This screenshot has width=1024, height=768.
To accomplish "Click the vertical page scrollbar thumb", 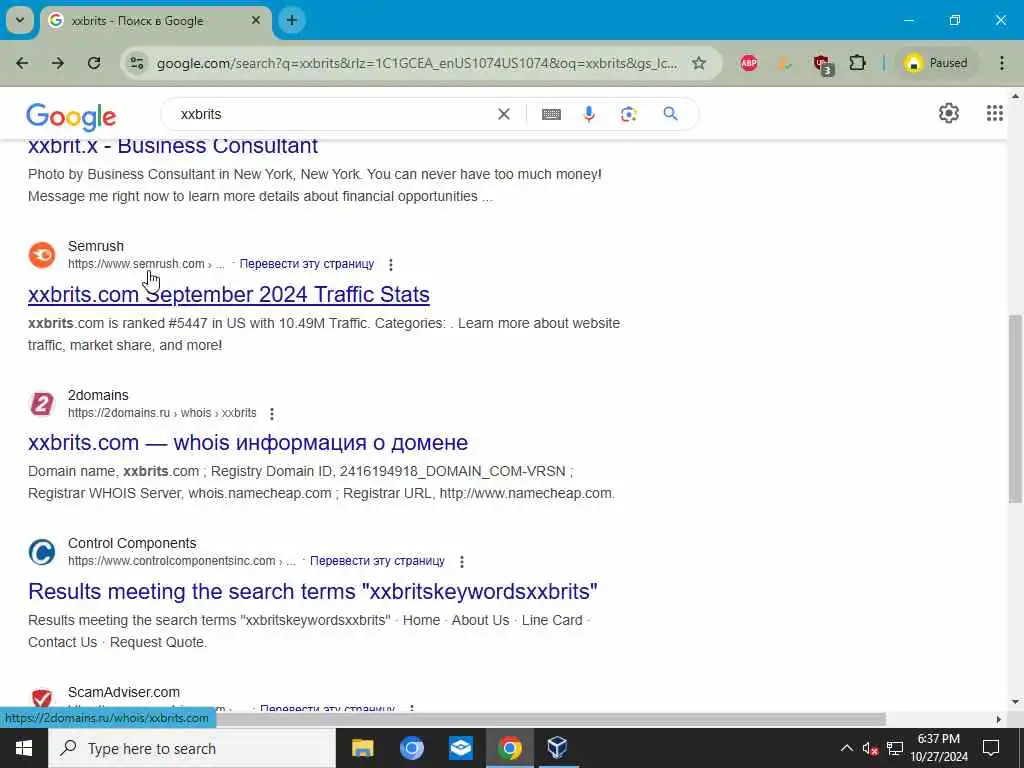I will tap(1016, 409).
